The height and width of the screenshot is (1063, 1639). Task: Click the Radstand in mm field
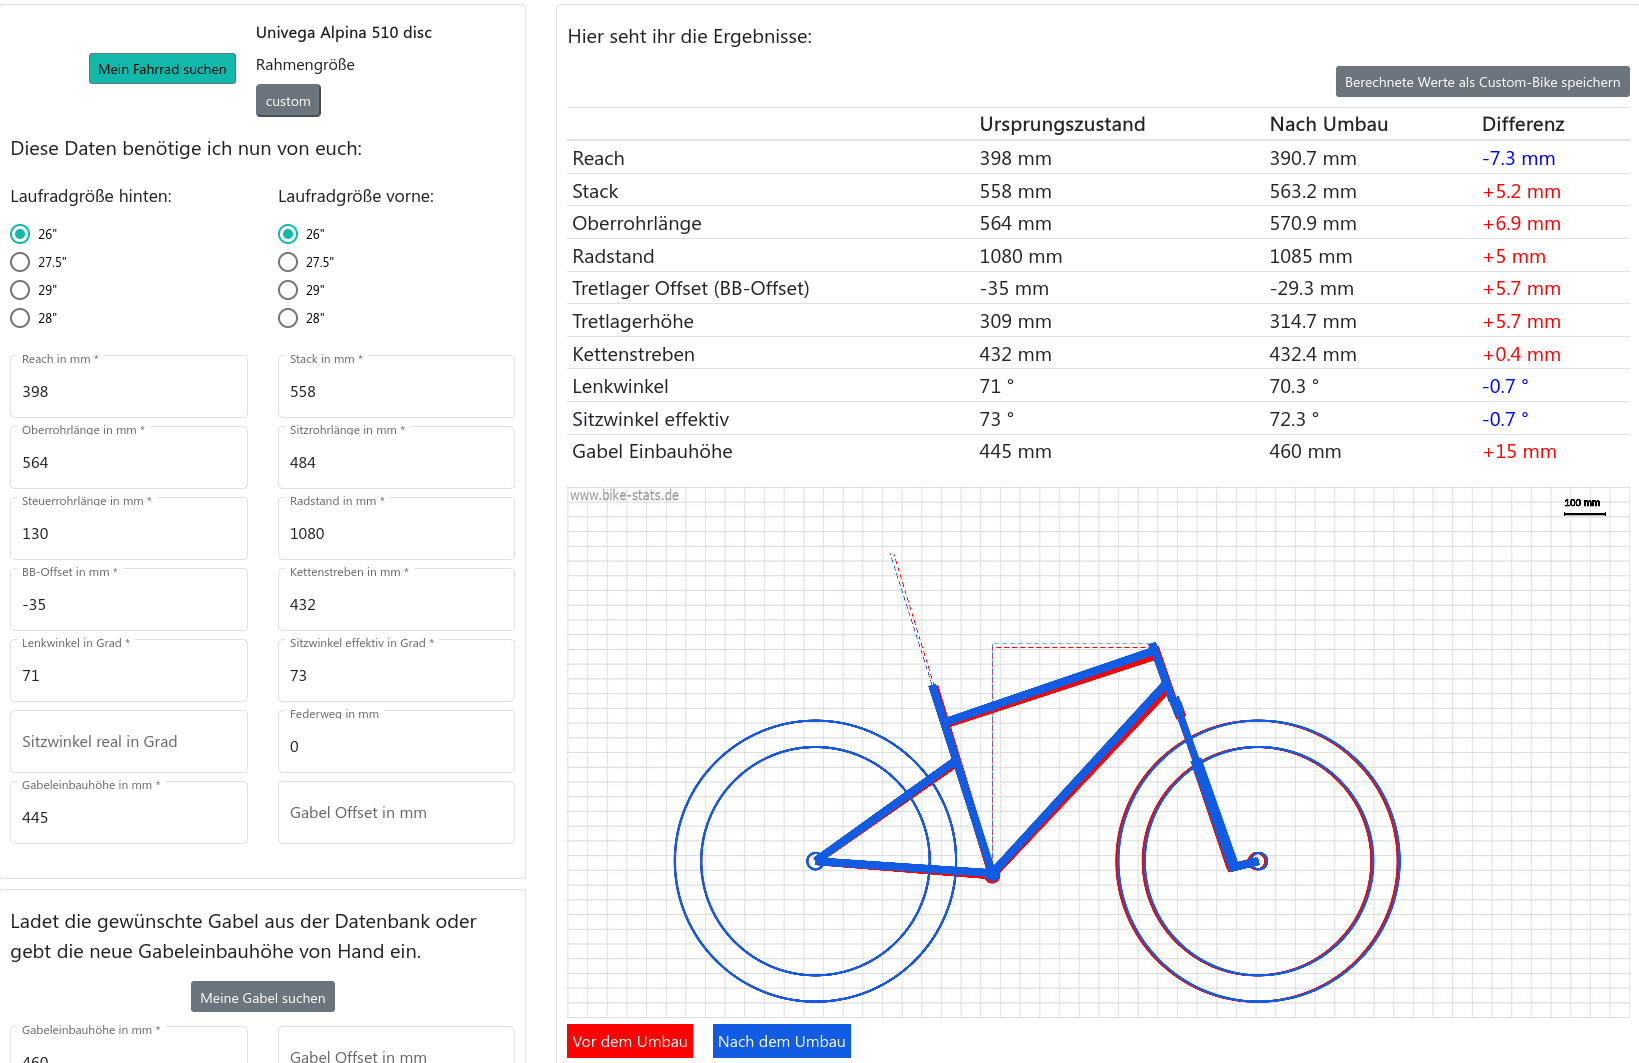click(x=396, y=533)
